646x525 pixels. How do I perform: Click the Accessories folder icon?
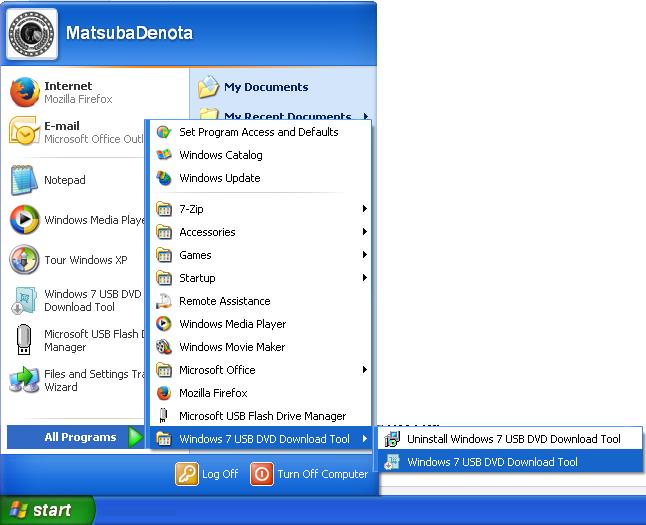pos(164,232)
